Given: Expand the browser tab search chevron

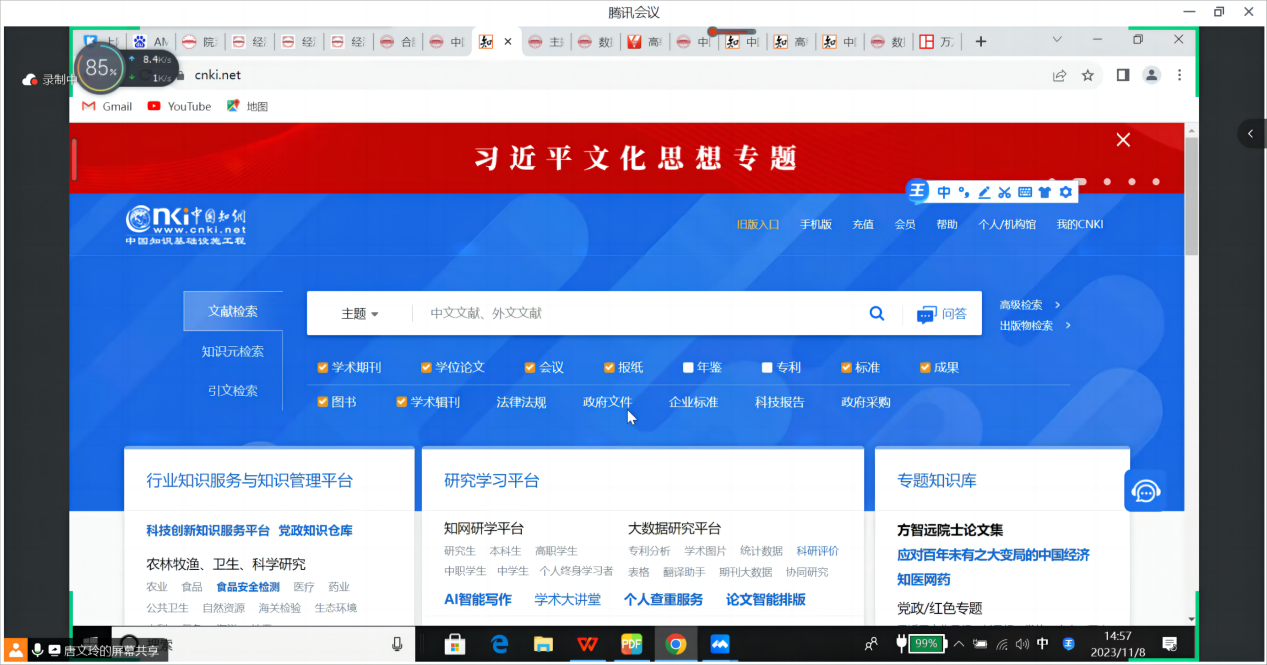Looking at the screenshot, I should click(1057, 40).
